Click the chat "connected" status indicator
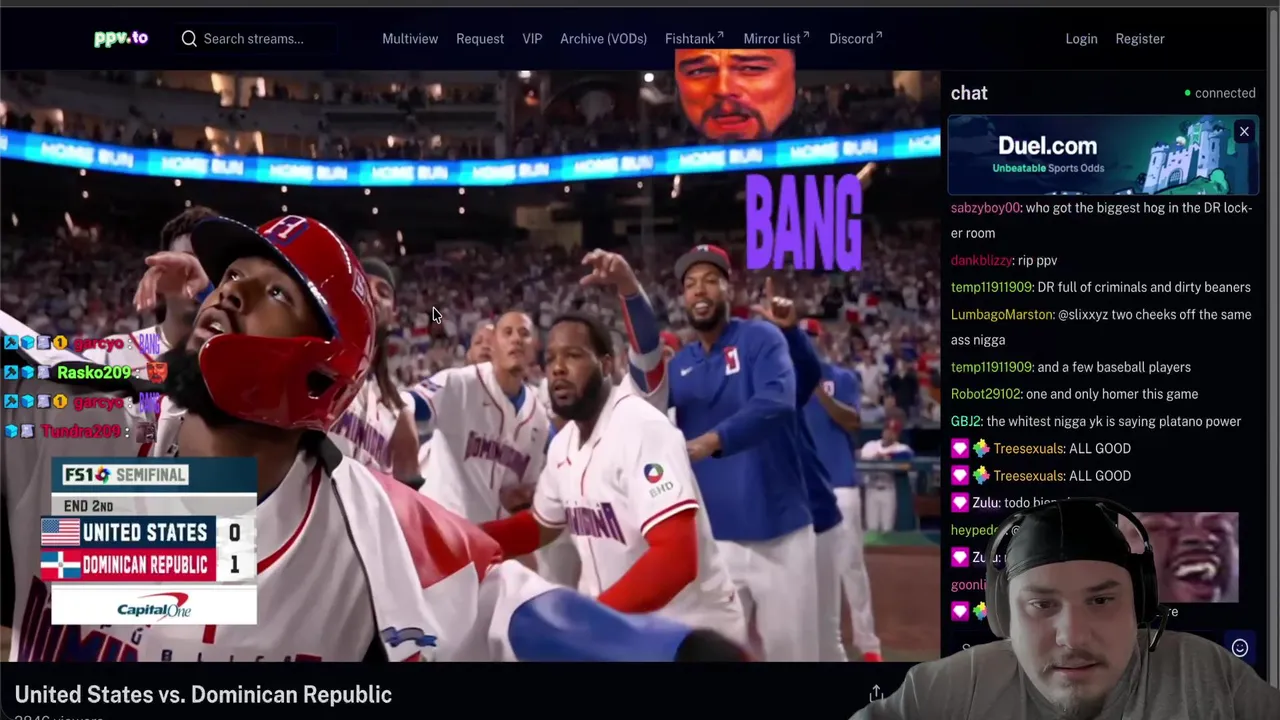The image size is (1280, 720). click(1220, 93)
